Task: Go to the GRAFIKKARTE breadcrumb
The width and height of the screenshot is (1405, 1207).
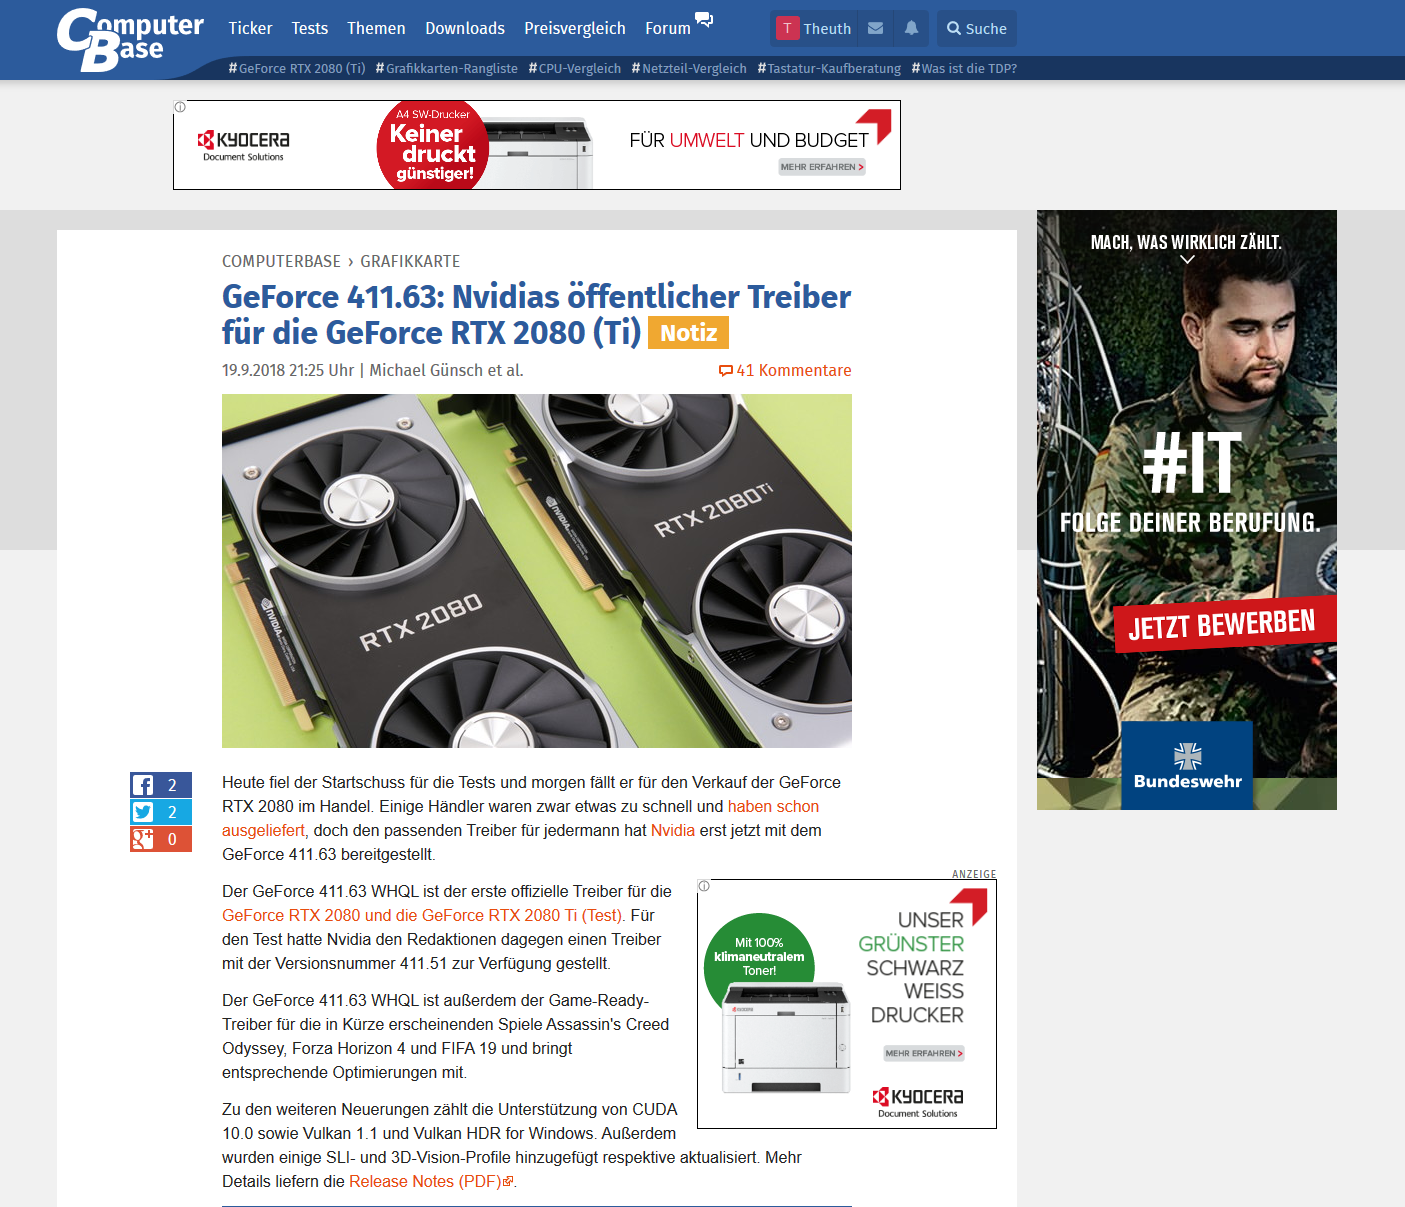Action: point(410,261)
